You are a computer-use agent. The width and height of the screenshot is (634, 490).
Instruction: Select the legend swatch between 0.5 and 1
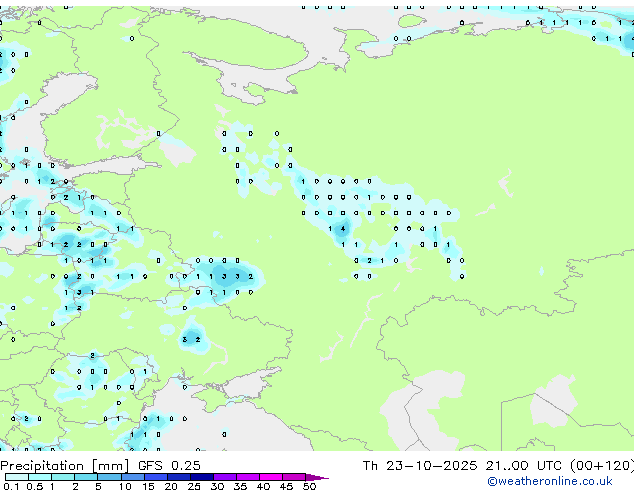tap(40, 477)
